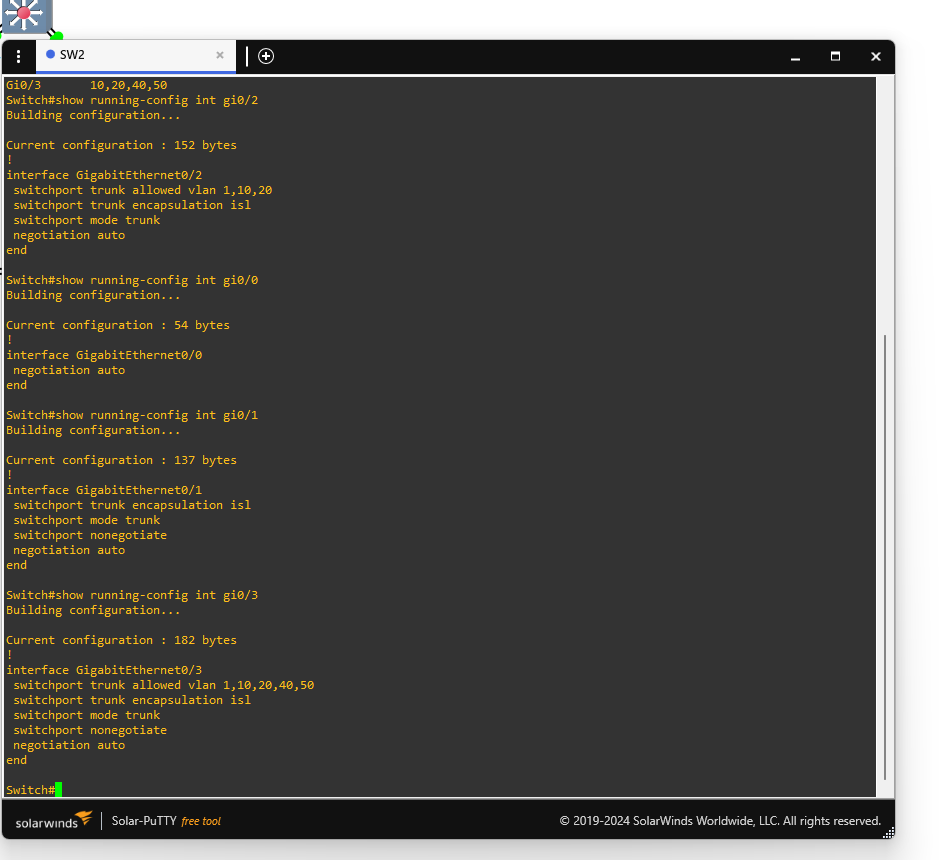Click the line 'Switch#show running-config int gi0/2'

pos(132,100)
